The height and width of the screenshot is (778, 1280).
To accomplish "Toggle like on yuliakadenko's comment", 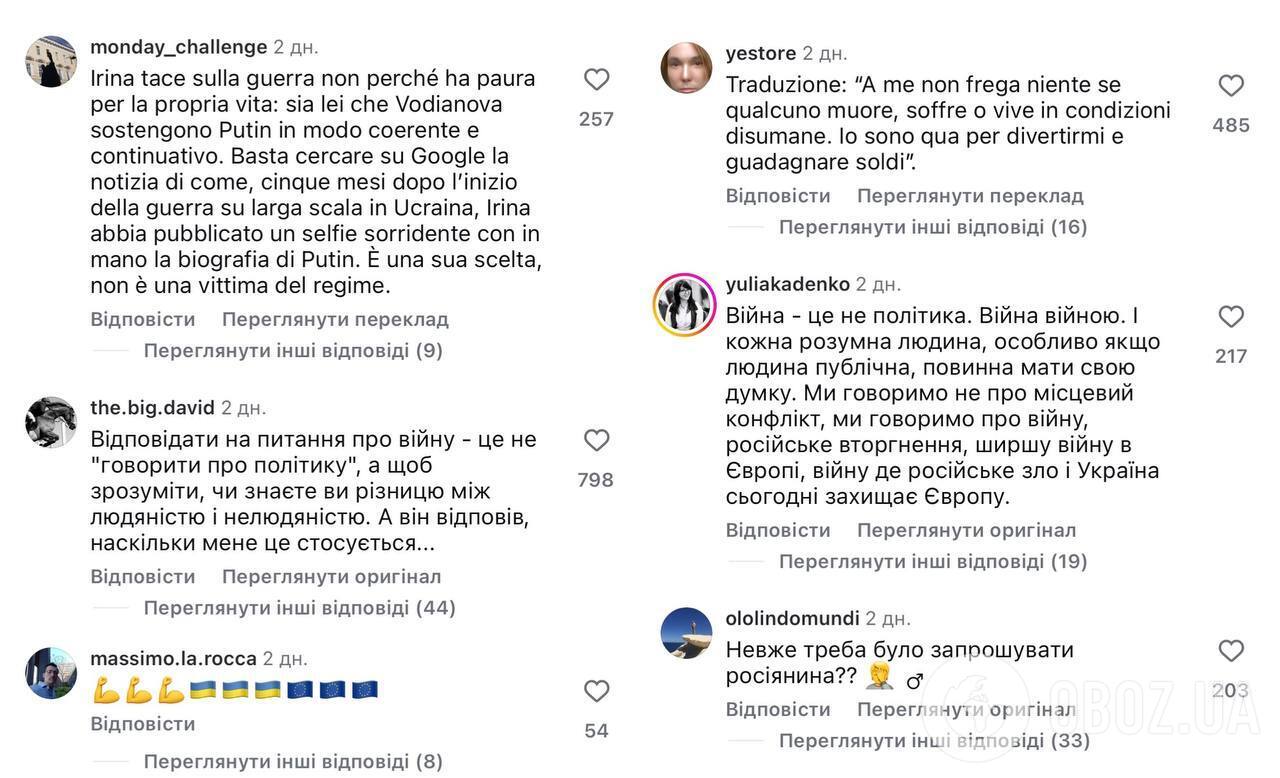I will click(x=1230, y=317).
